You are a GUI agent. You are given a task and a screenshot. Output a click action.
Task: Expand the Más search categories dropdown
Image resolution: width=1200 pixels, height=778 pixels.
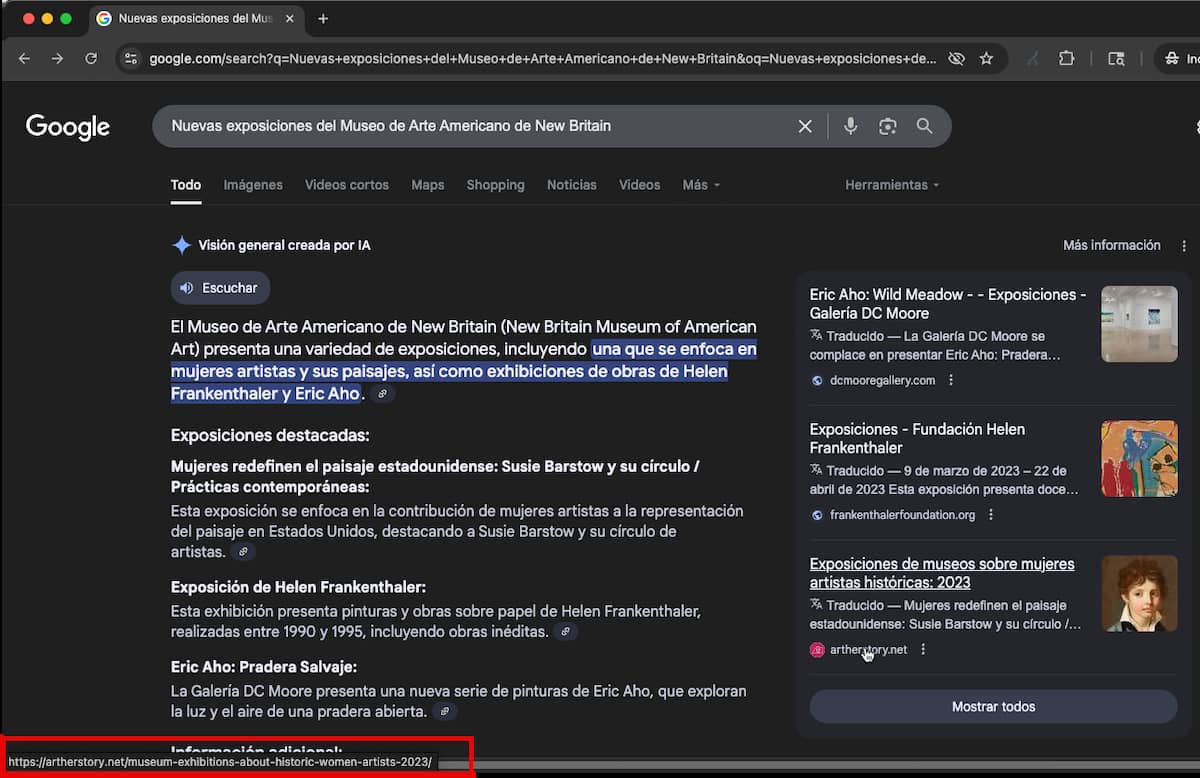(x=700, y=185)
